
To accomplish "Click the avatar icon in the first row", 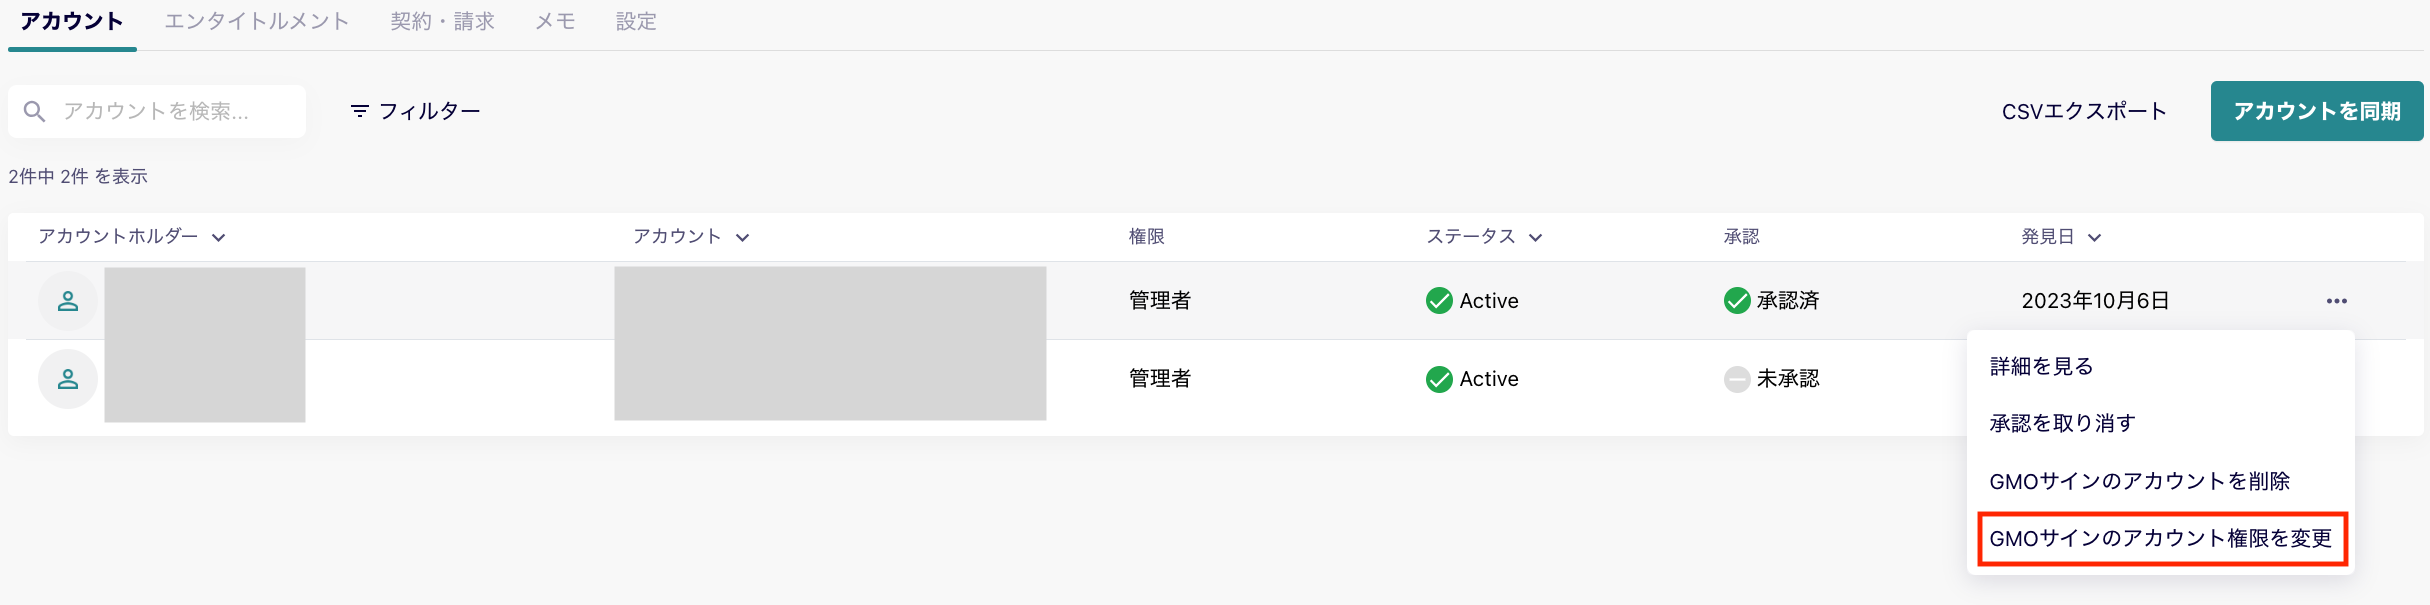I will tap(67, 300).
